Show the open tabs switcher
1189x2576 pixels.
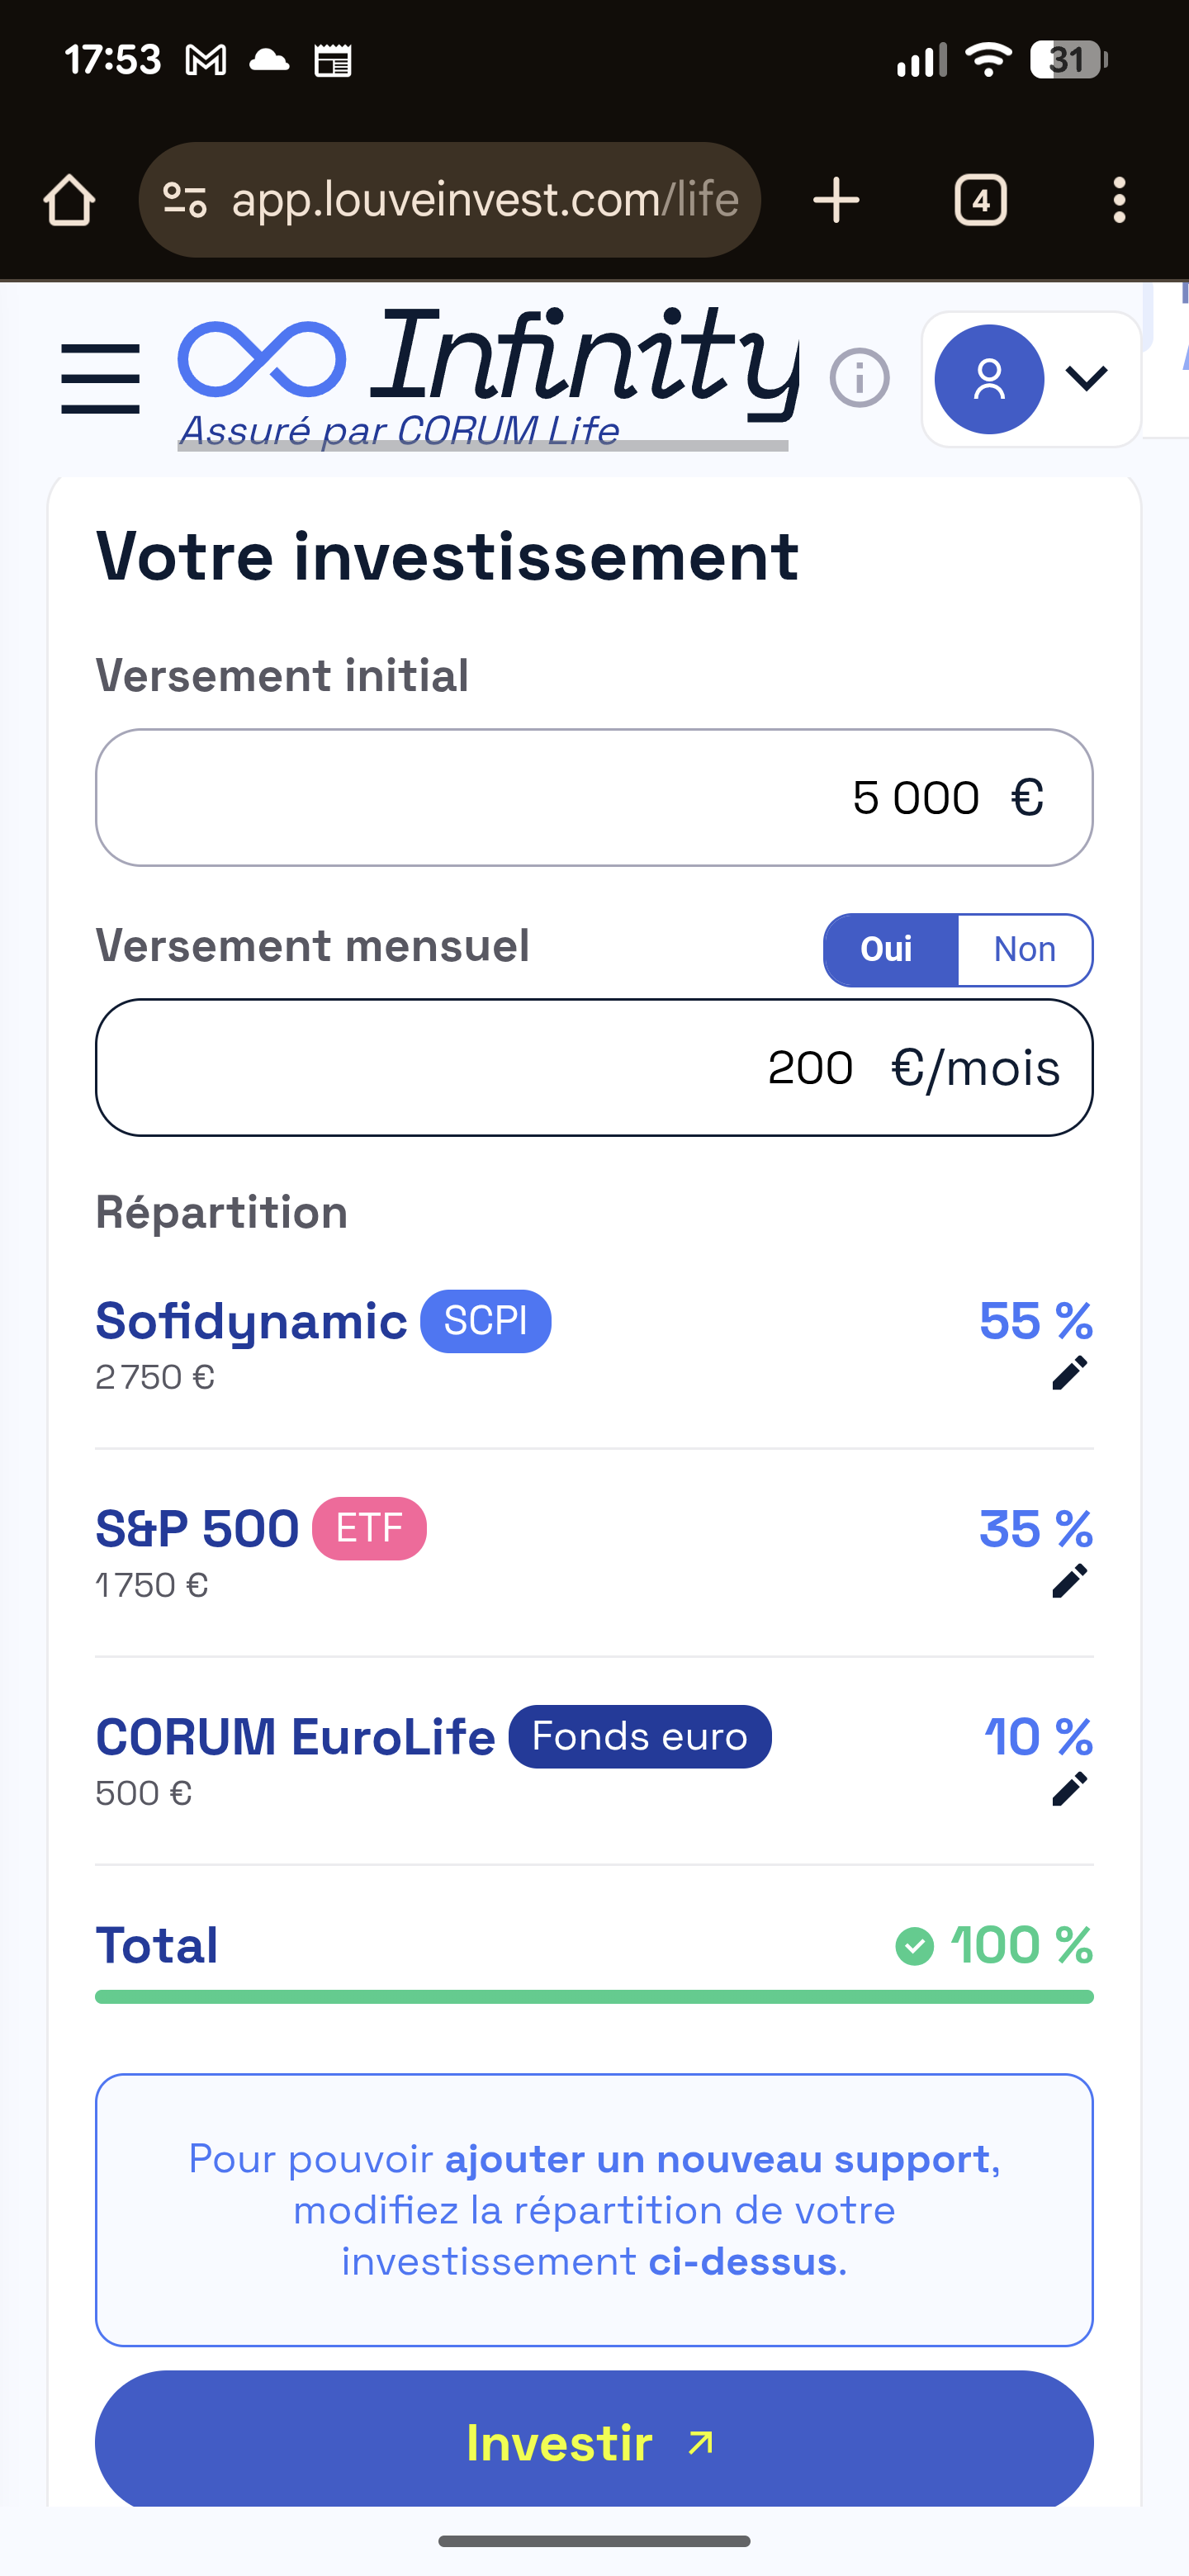point(980,200)
